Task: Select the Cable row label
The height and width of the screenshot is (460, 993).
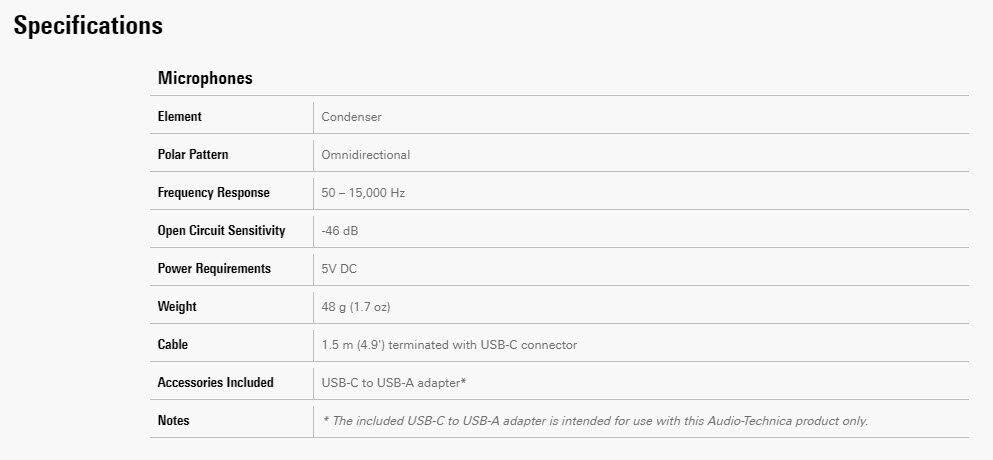Action: 173,345
